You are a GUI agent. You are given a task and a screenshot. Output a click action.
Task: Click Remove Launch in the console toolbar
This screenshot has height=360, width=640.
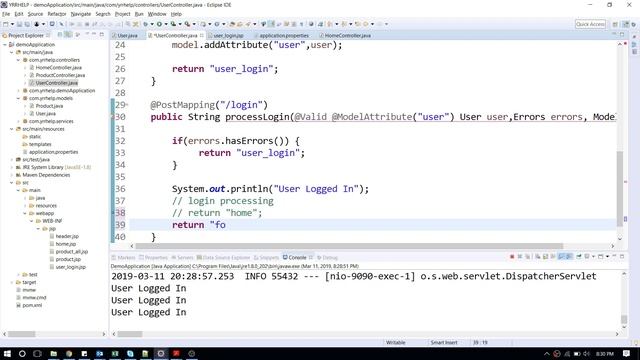pyautogui.click(x=520, y=257)
